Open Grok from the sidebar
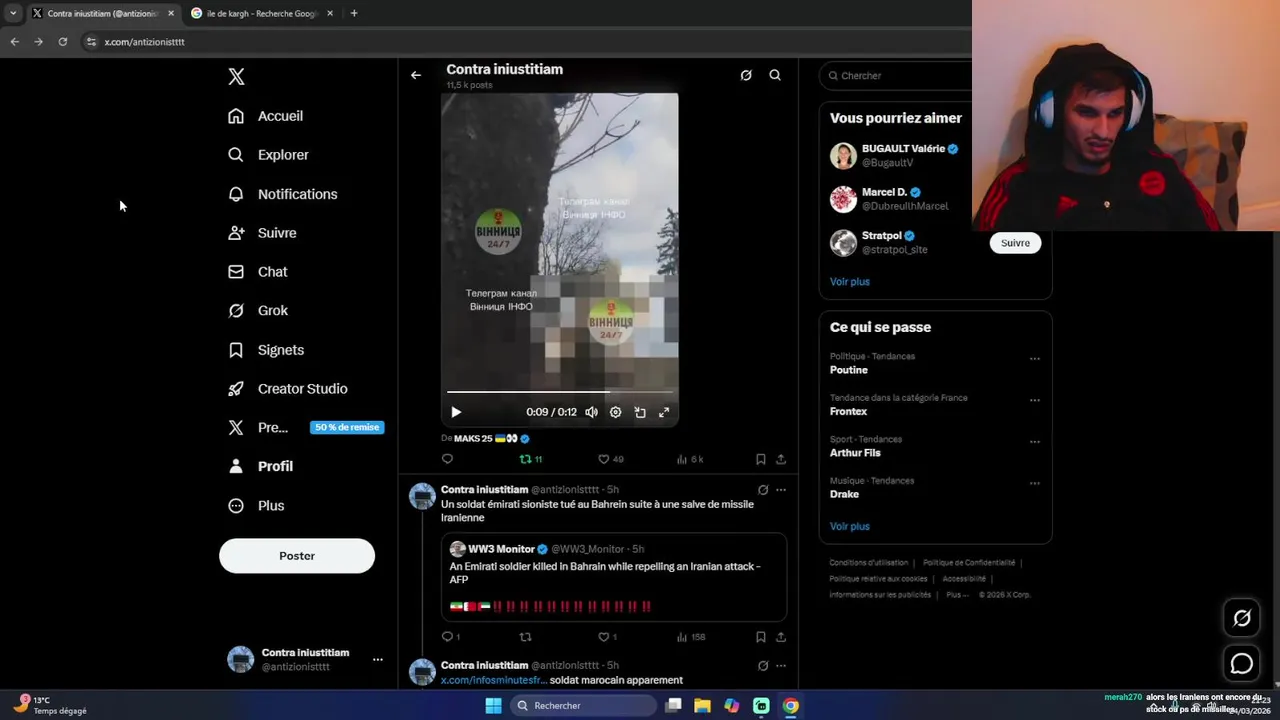 pyautogui.click(x=258, y=311)
